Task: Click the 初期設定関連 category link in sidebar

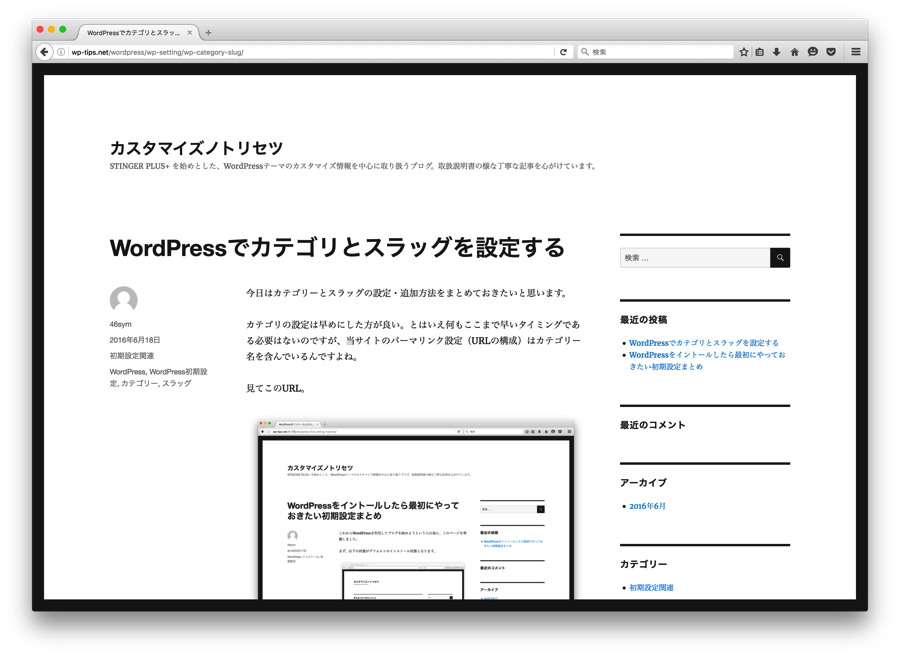Action: click(651, 588)
